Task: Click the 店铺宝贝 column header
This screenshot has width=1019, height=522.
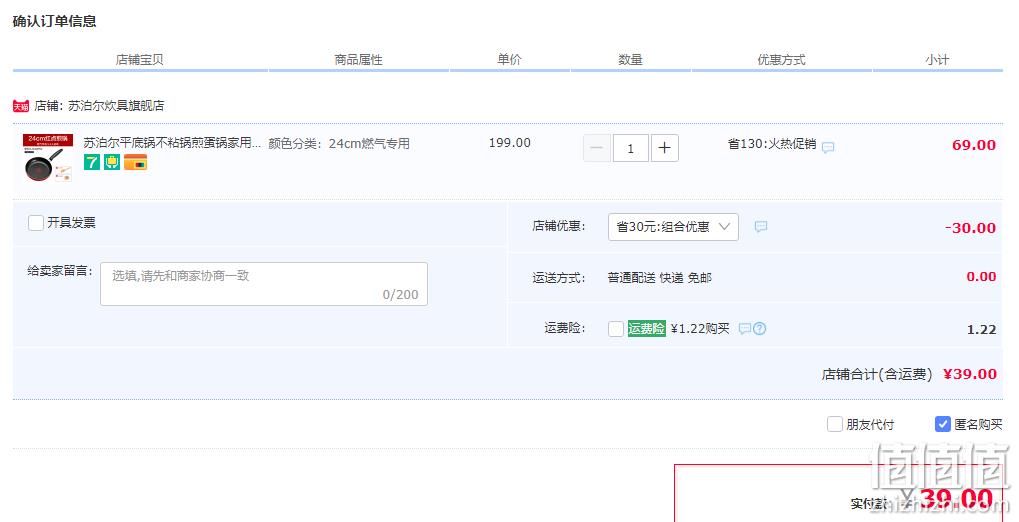Action: [140, 60]
